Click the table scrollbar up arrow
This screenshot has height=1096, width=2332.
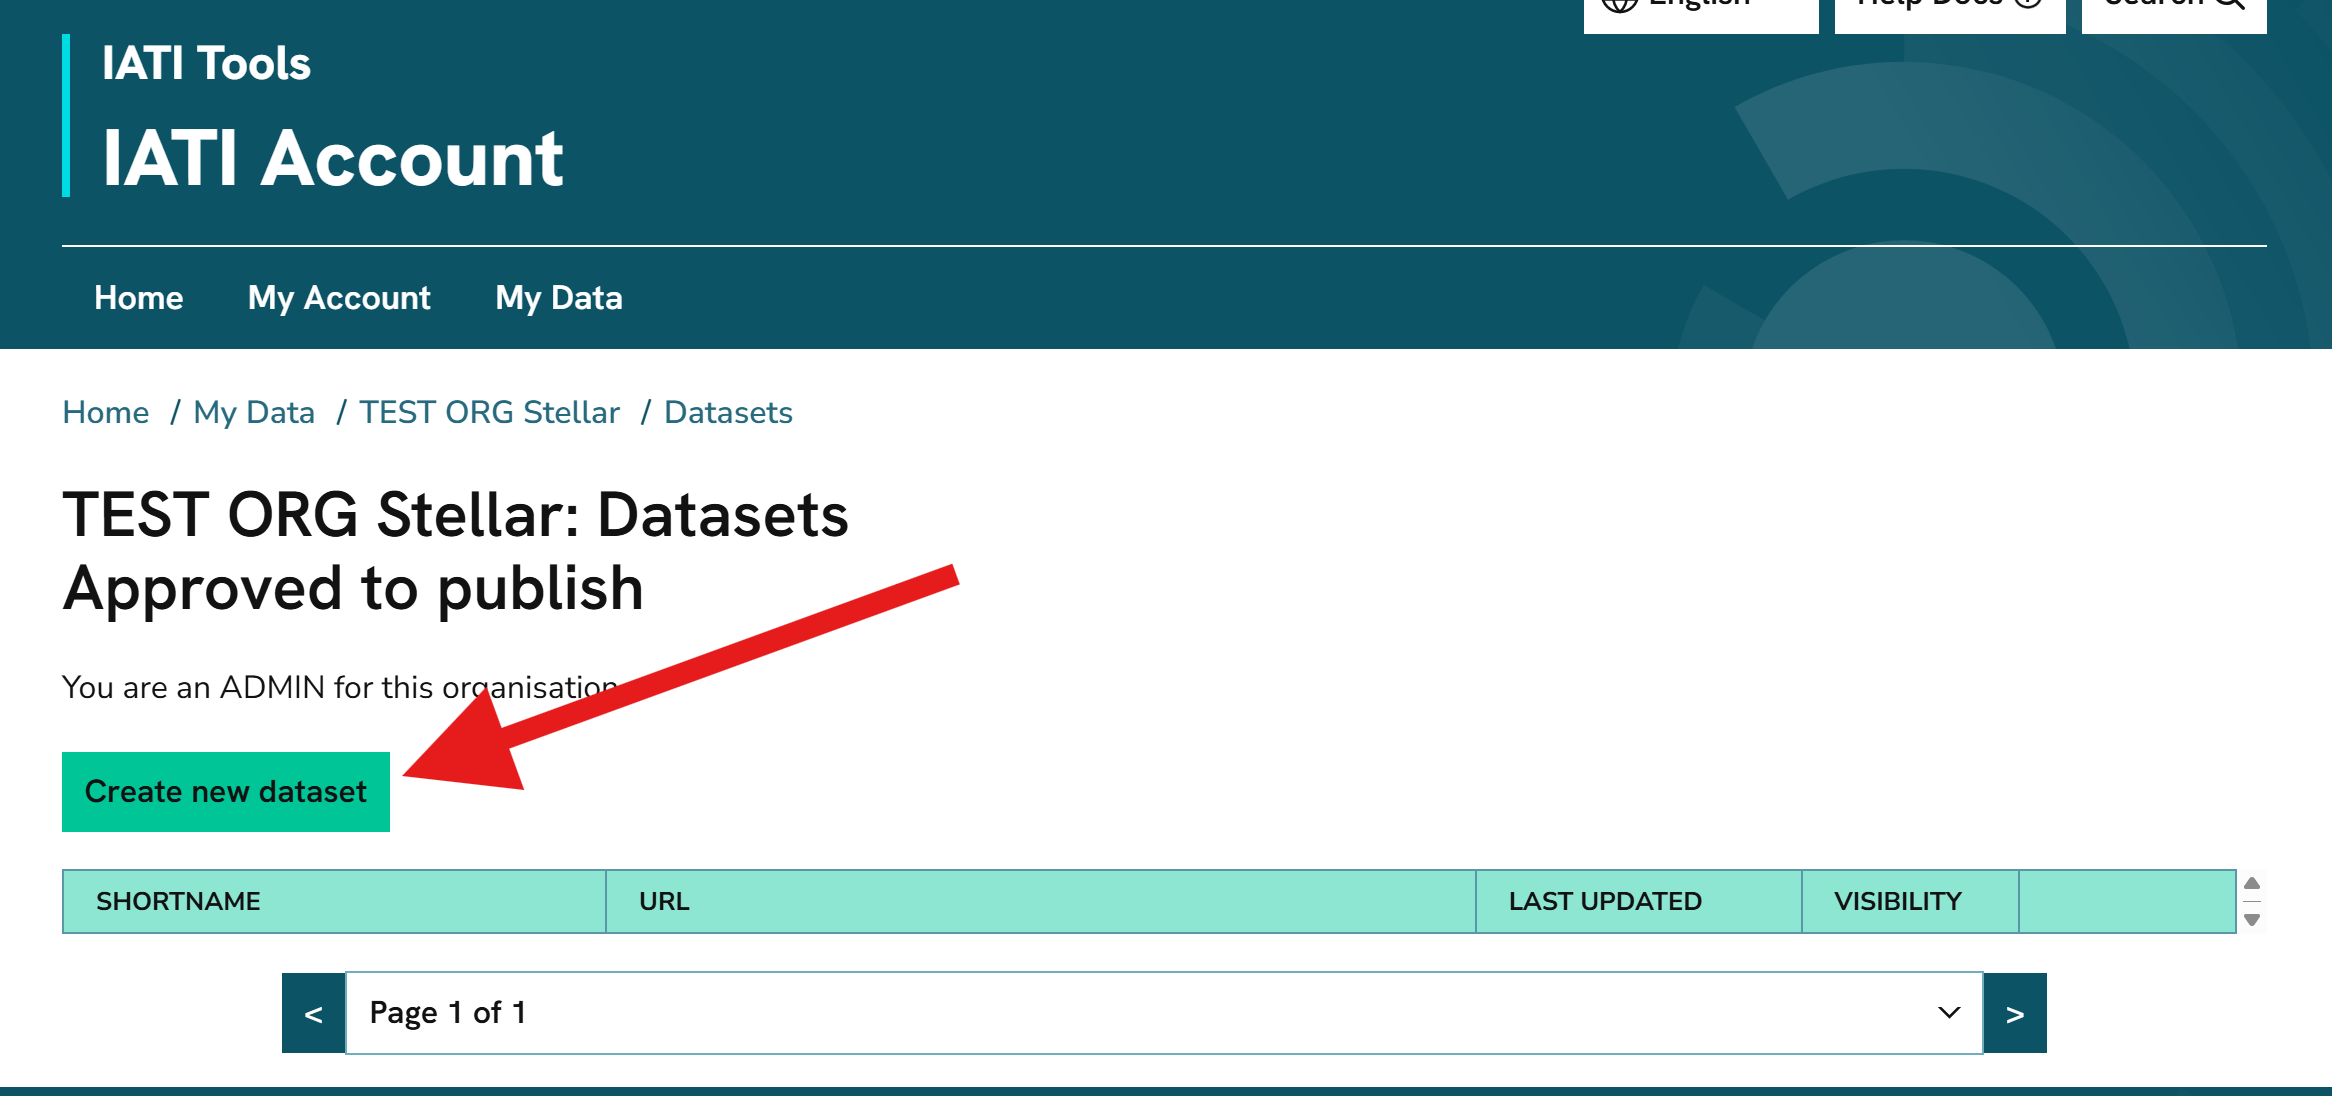[2252, 883]
